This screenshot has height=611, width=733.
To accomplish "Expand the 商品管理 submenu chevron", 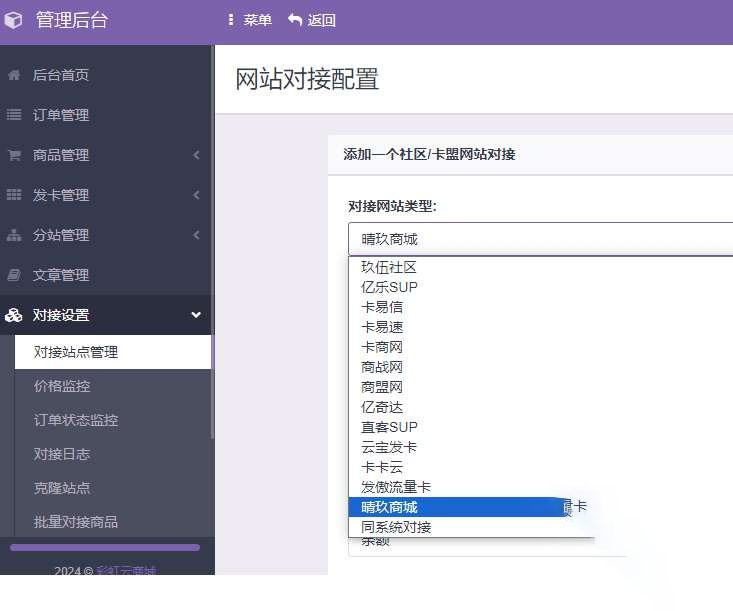I will click(x=196, y=155).
